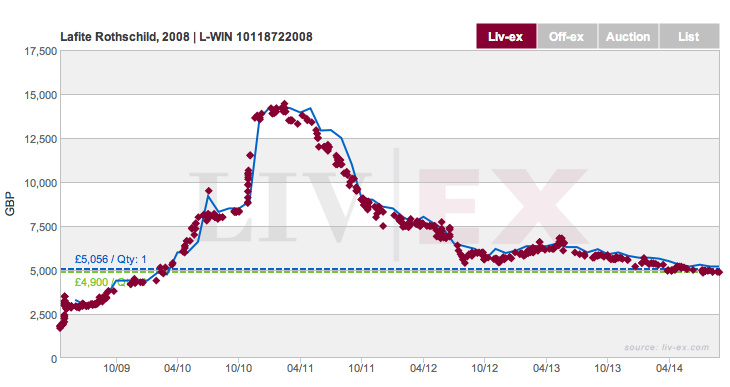Click the 17,500 y-axis value
This screenshot has width=730, height=387.
41,51
